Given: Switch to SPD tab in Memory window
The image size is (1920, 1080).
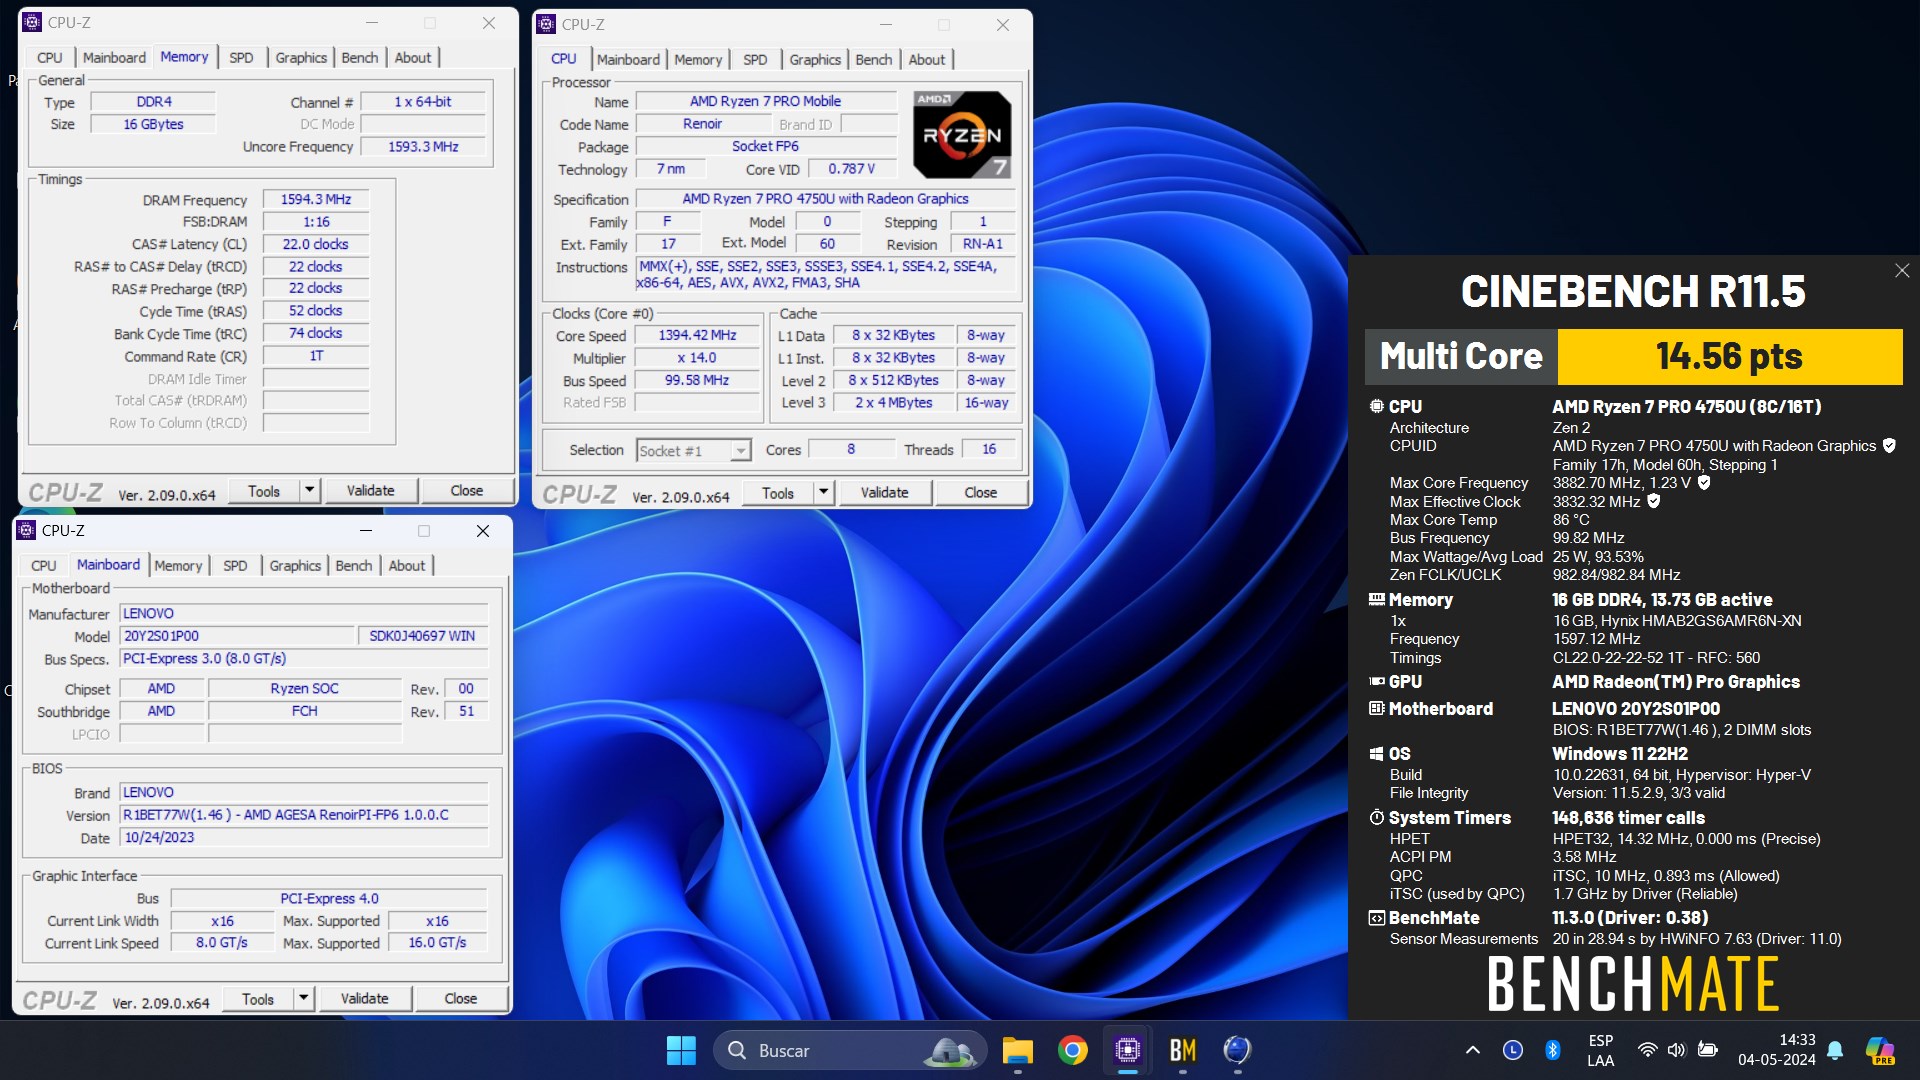Looking at the screenshot, I should pos(241,57).
